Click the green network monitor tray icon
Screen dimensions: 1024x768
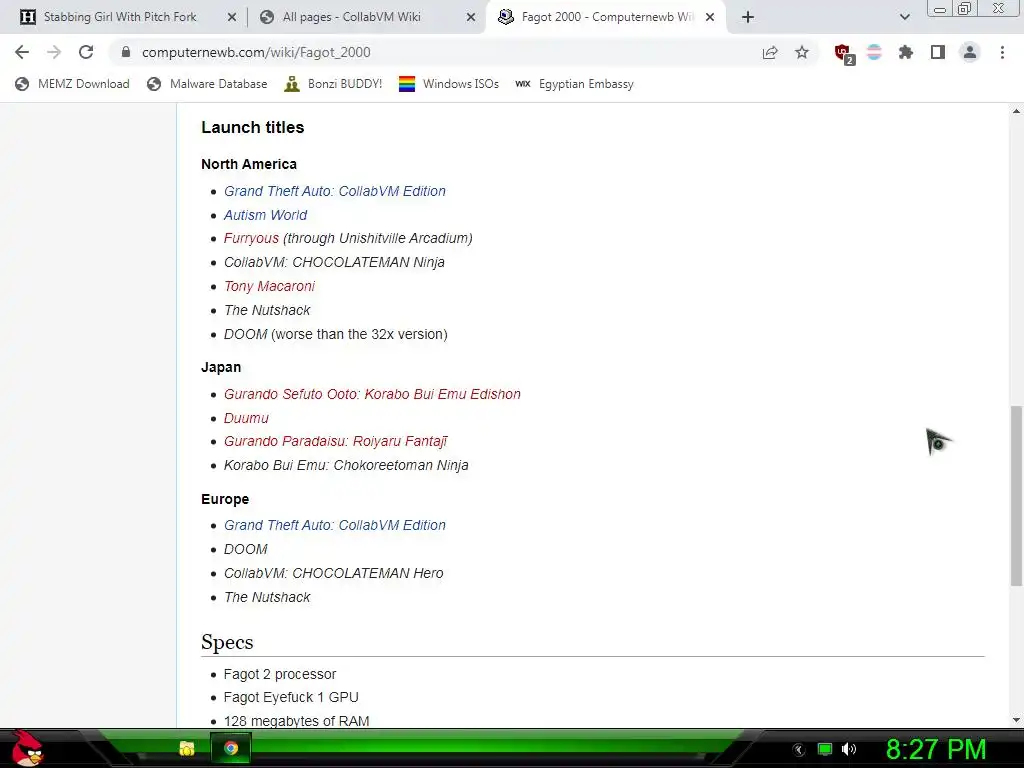tap(825, 750)
